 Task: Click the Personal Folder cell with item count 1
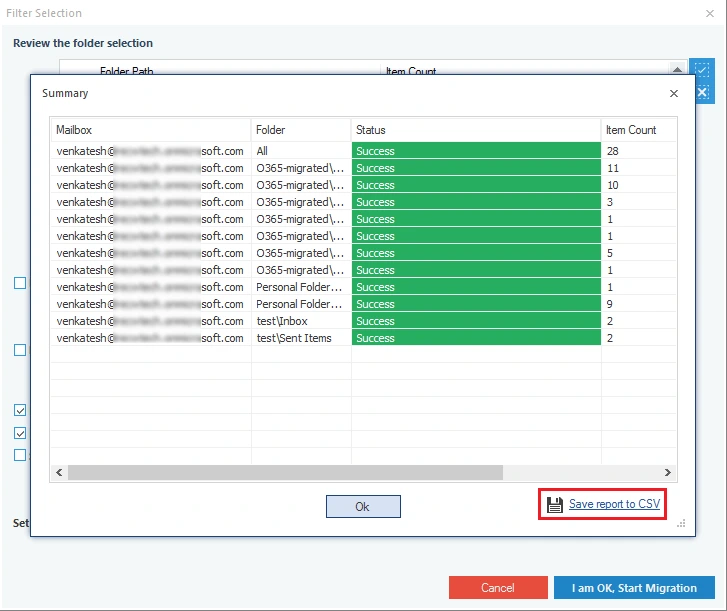(301, 287)
